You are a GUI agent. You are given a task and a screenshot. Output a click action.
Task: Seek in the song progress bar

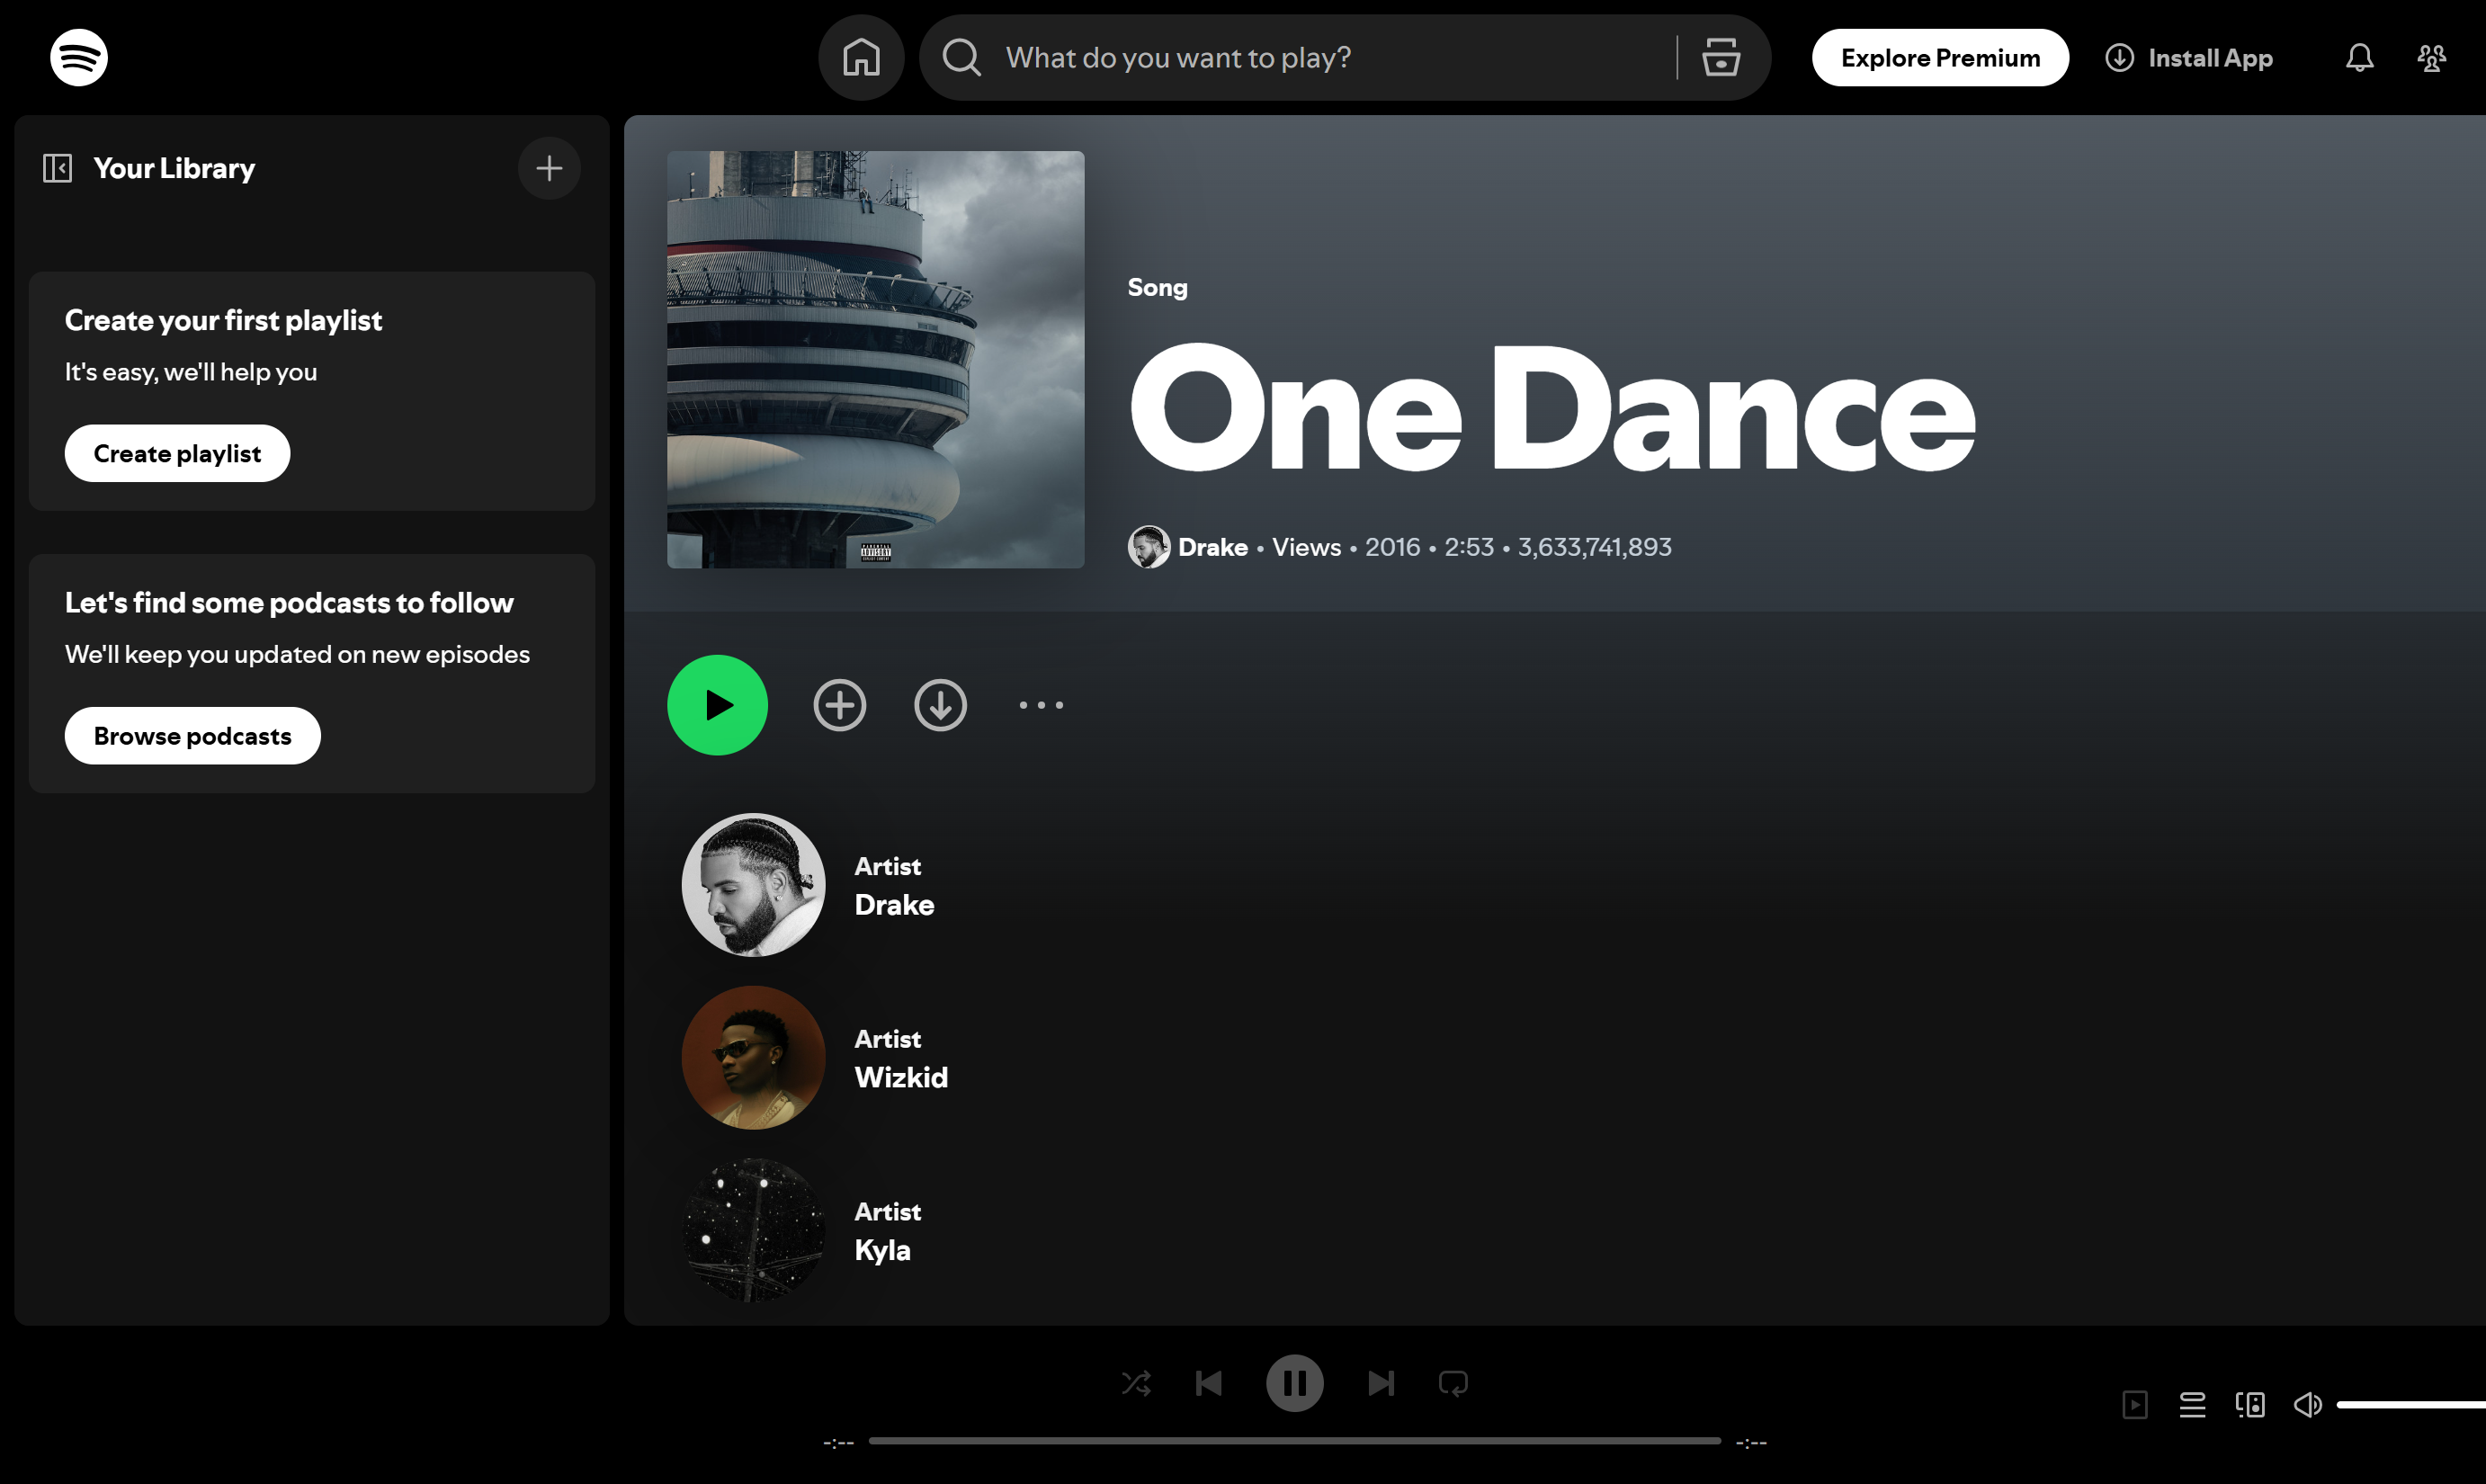[x=1295, y=1441]
